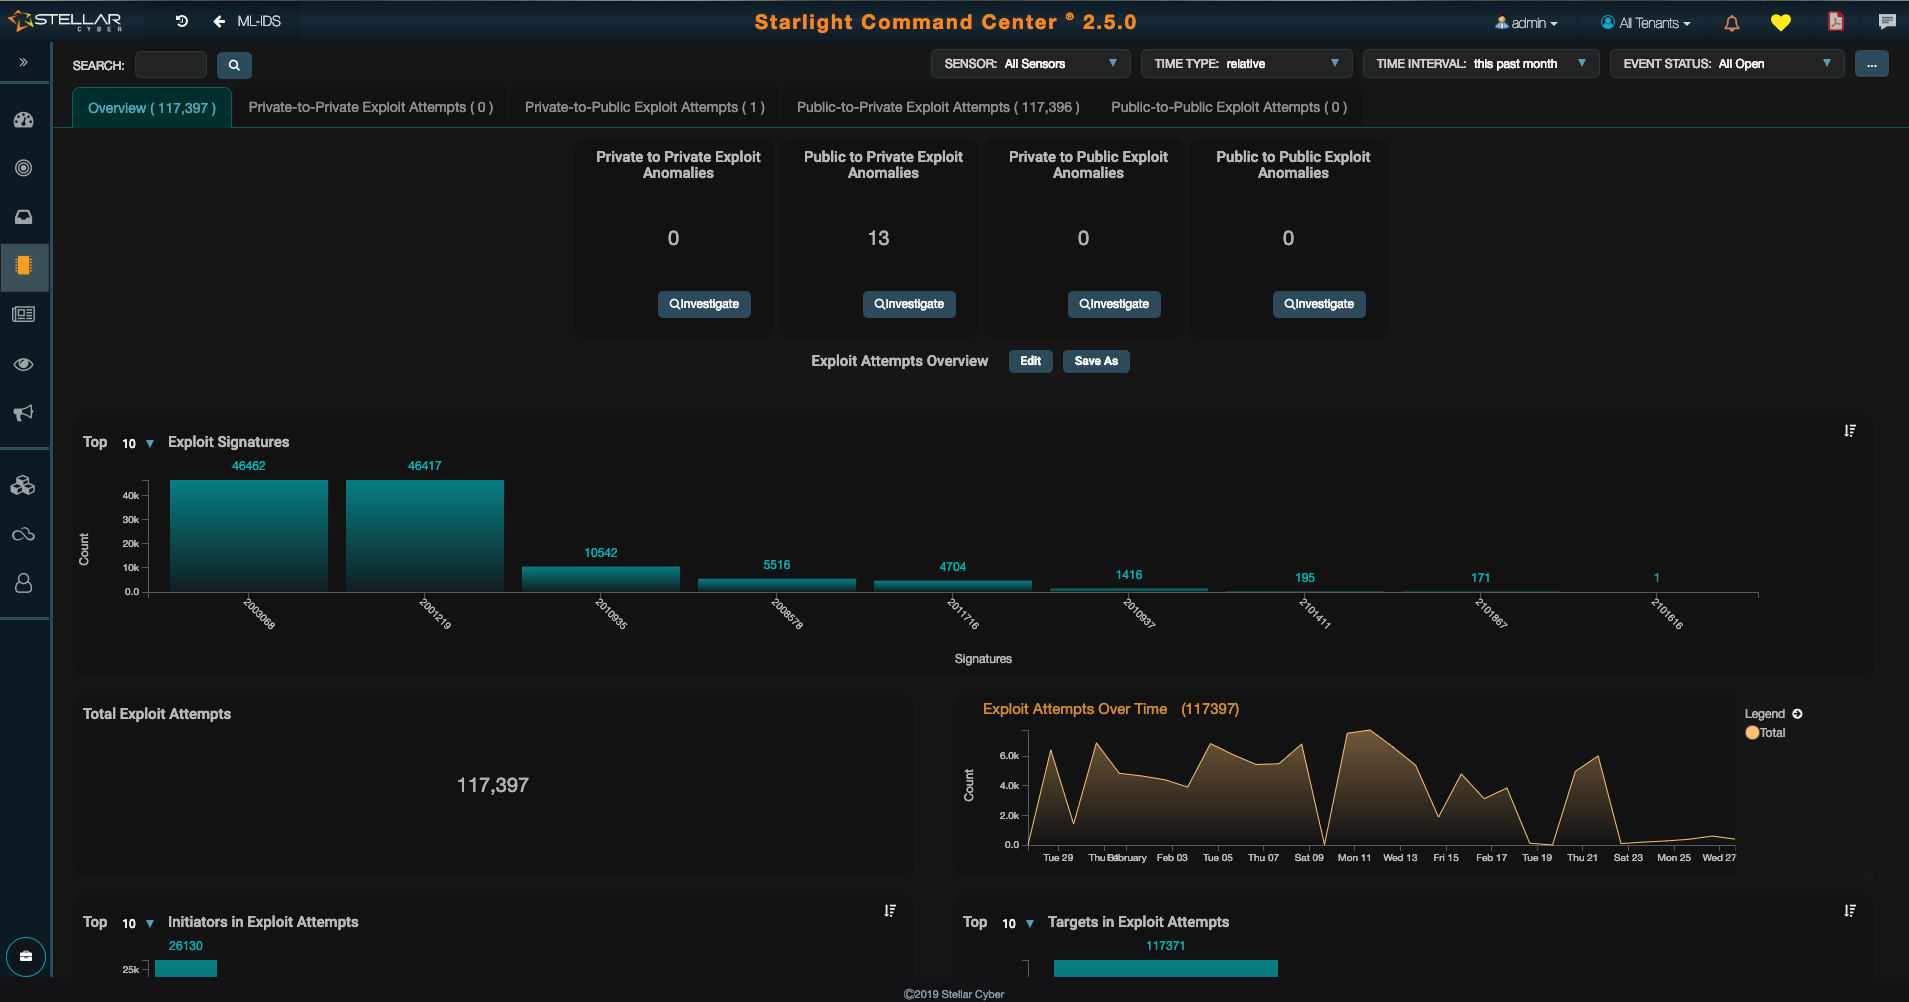Click the yellow heart health icon
Viewport: 1909px width, 1002px height.
[x=1781, y=23]
